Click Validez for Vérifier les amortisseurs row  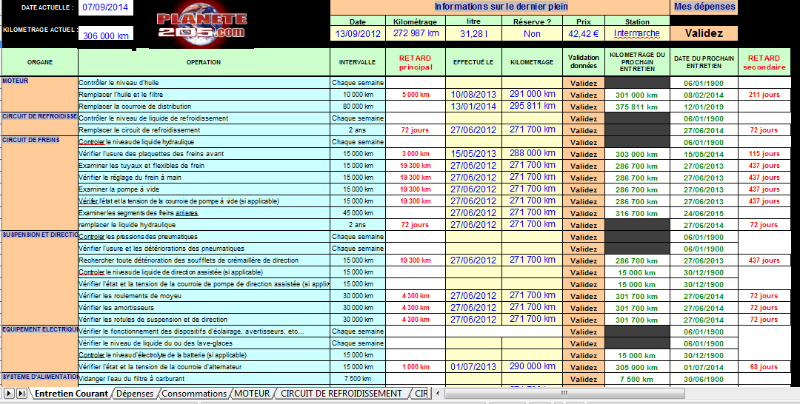(583, 307)
